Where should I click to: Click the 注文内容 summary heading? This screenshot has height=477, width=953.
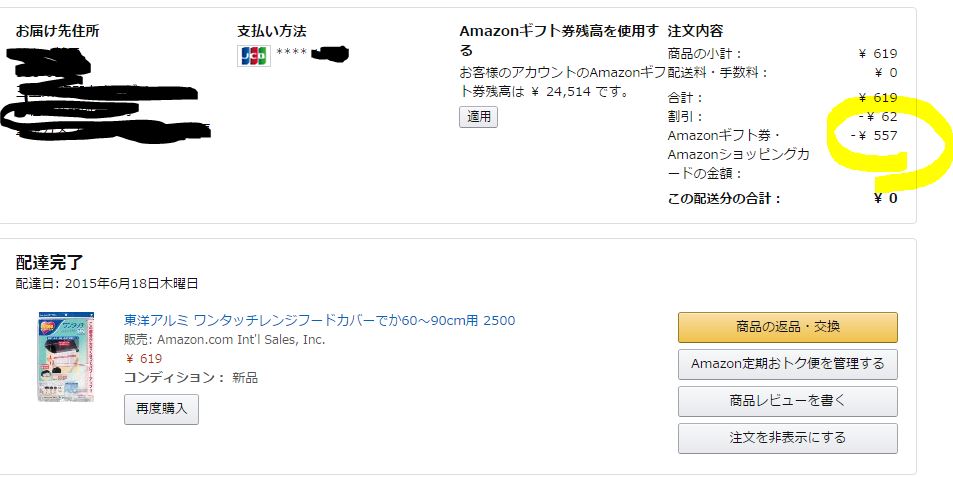coord(695,31)
